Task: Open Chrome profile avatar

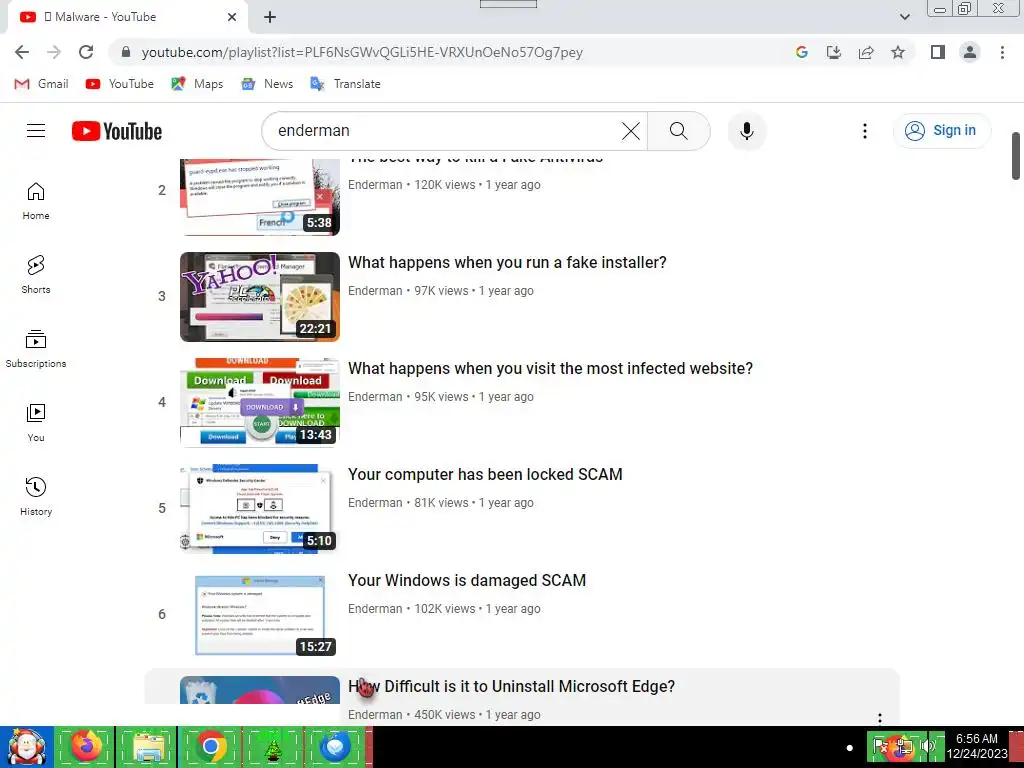Action: coord(970,52)
